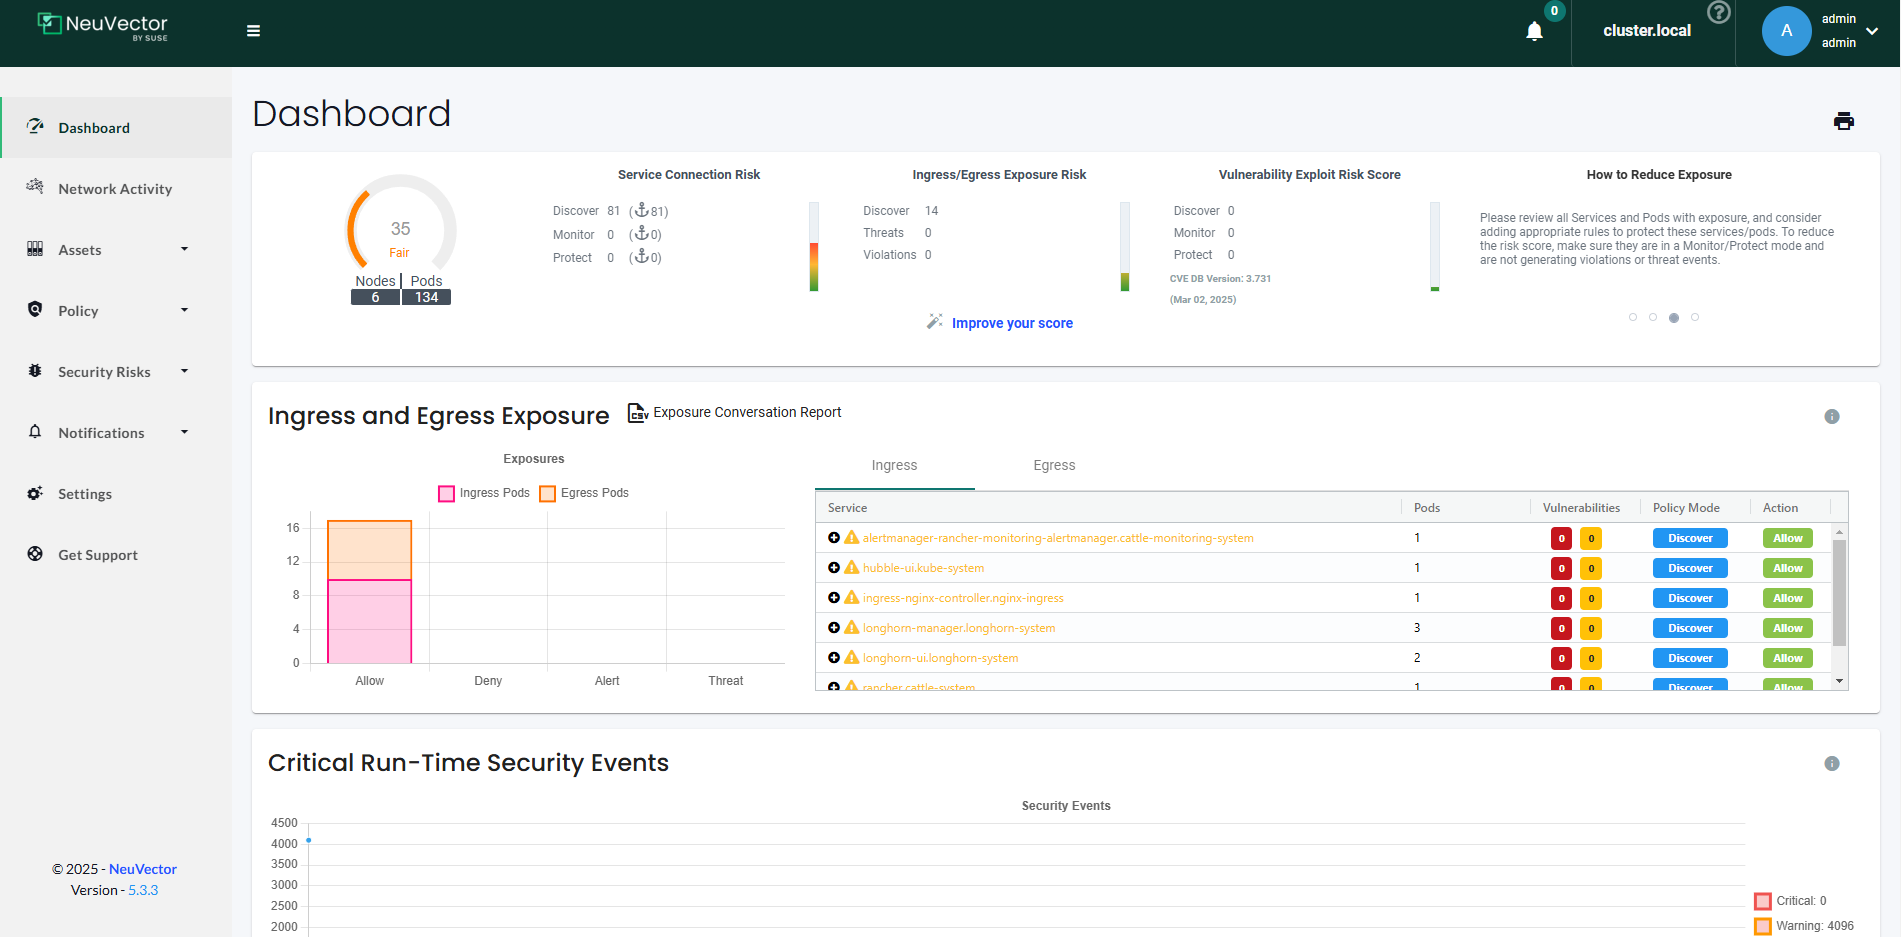Download Exposure Conversation Report CSV icon
Screen dimensions: 1901x937
pyautogui.click(x=637, y=412)
